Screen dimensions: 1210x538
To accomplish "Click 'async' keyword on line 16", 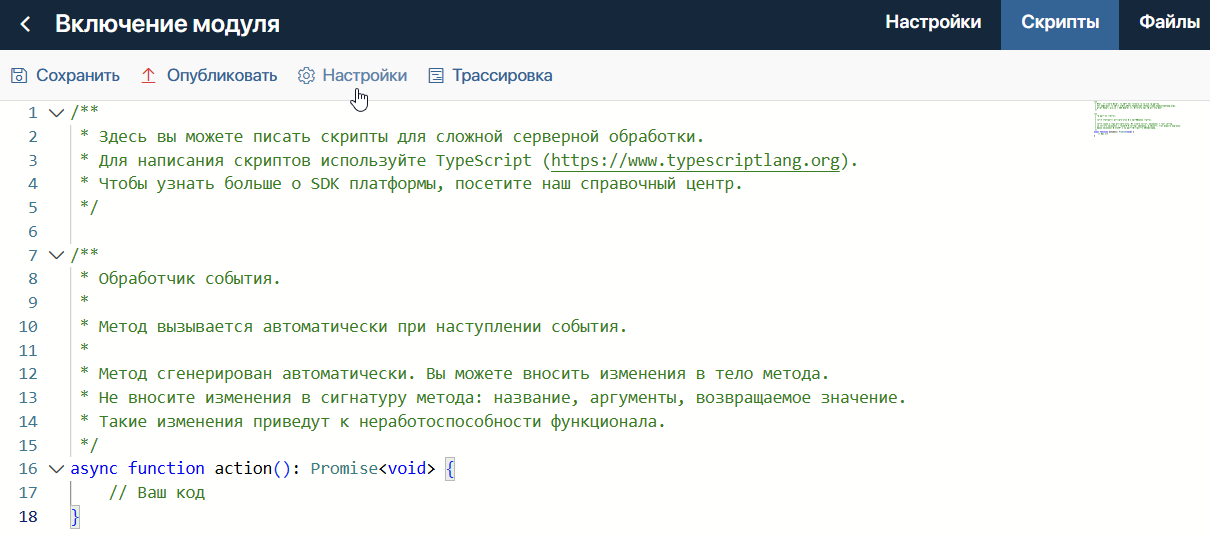I will point(95,469).
